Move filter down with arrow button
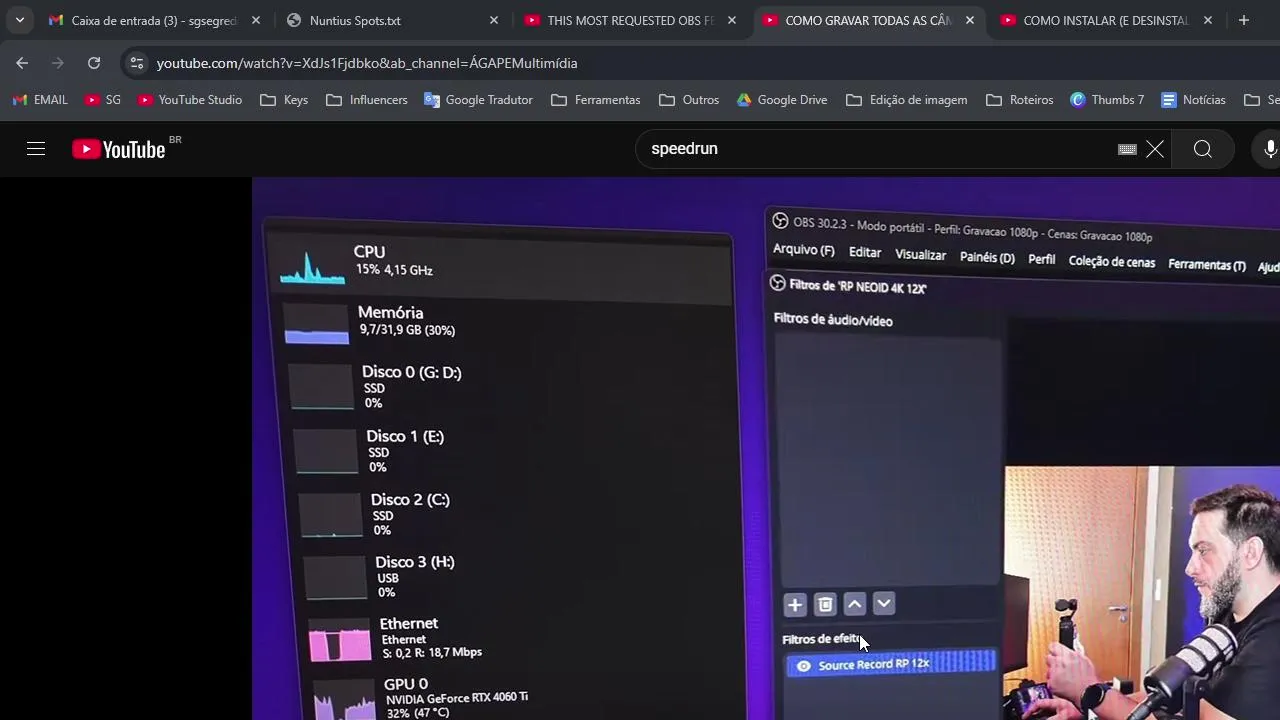This screenshot has height=720, width=1280. click(x=883, y=604)
